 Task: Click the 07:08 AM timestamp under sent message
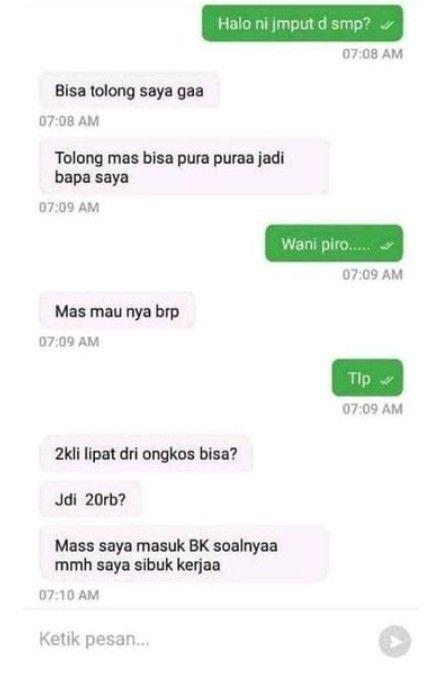pos(372,54)
